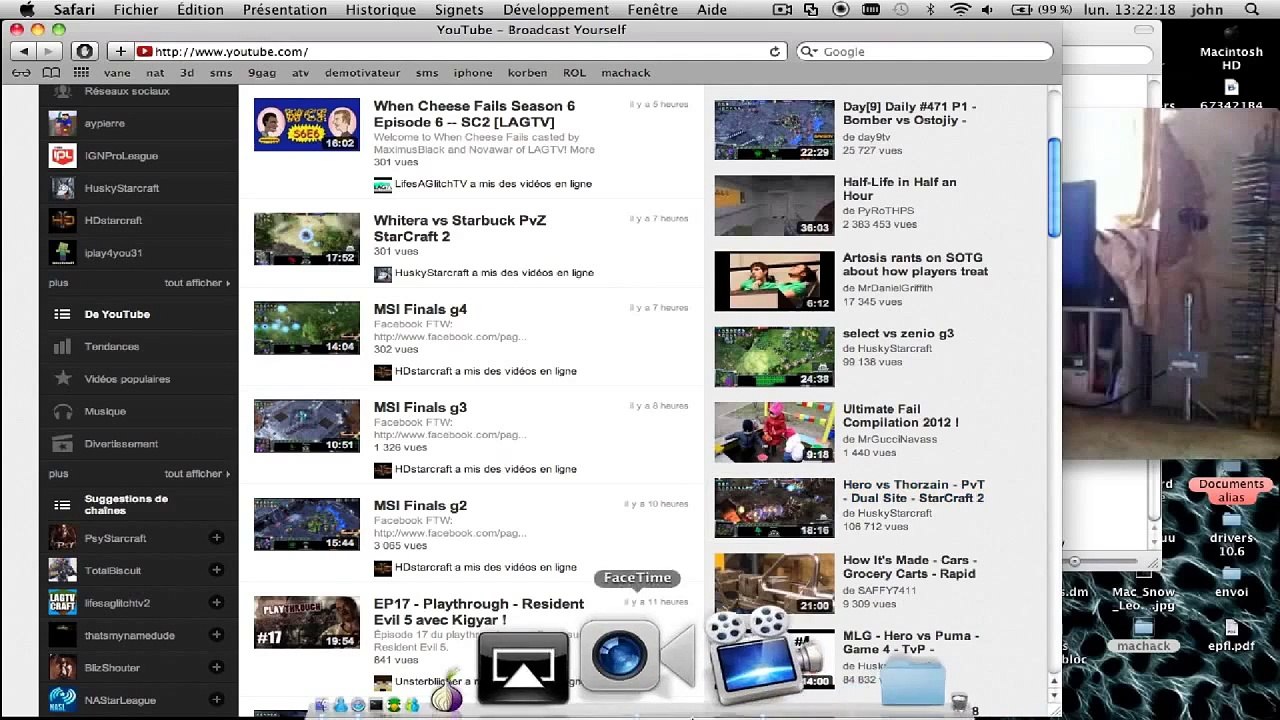Open Tendances in the sidebar
Screen dimensions: 1280x720
[112, 347]
